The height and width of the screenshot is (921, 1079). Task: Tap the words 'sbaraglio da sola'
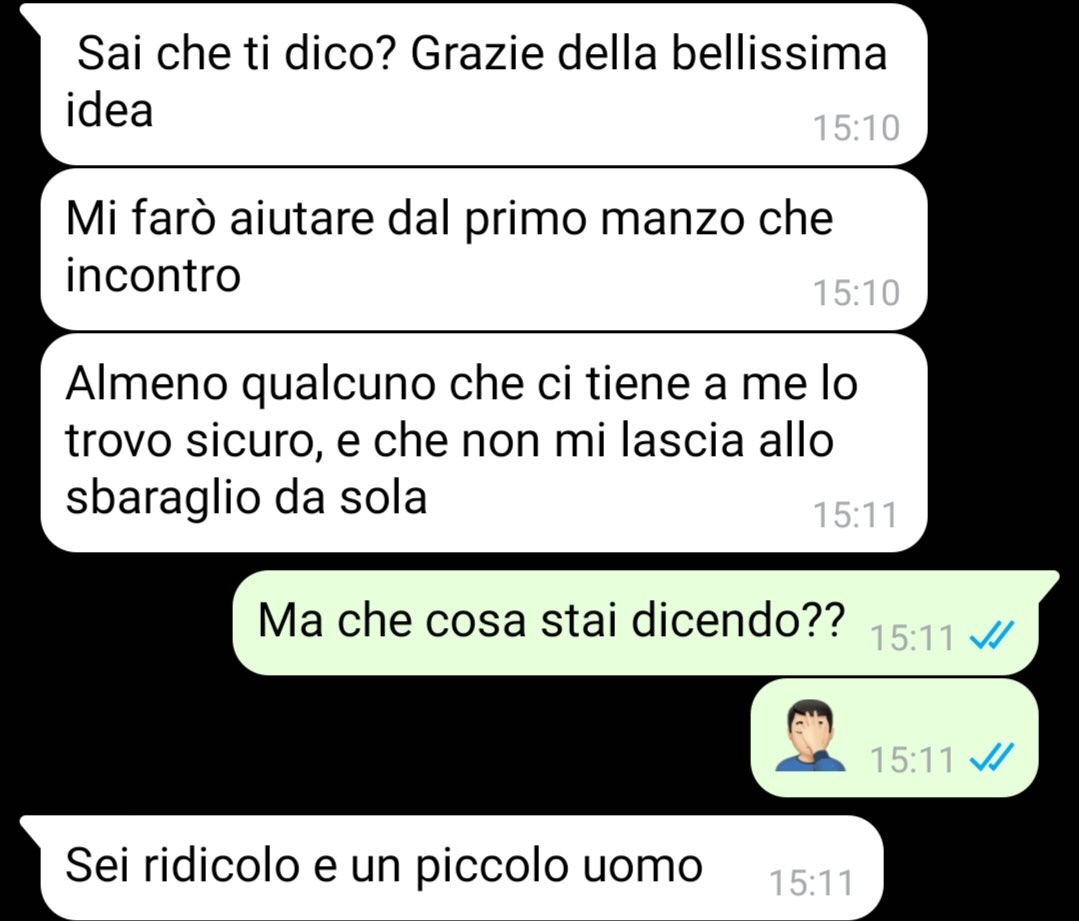point(246,498)
